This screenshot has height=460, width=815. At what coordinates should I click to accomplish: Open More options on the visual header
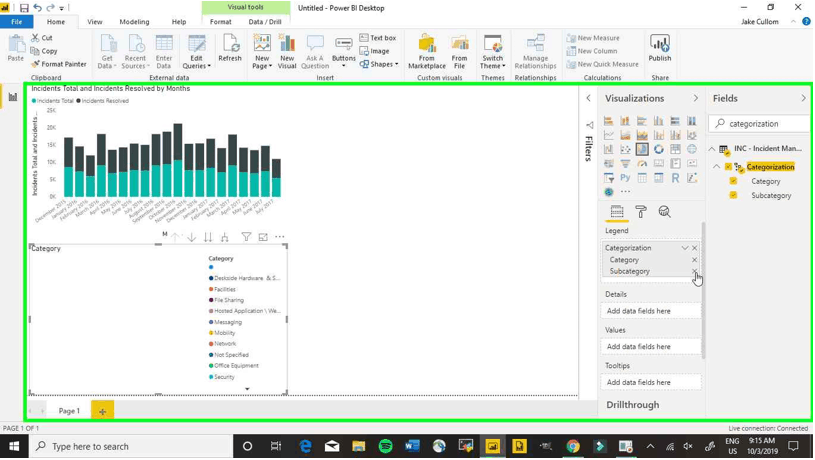pyautogui.click(x=280, y=237)
